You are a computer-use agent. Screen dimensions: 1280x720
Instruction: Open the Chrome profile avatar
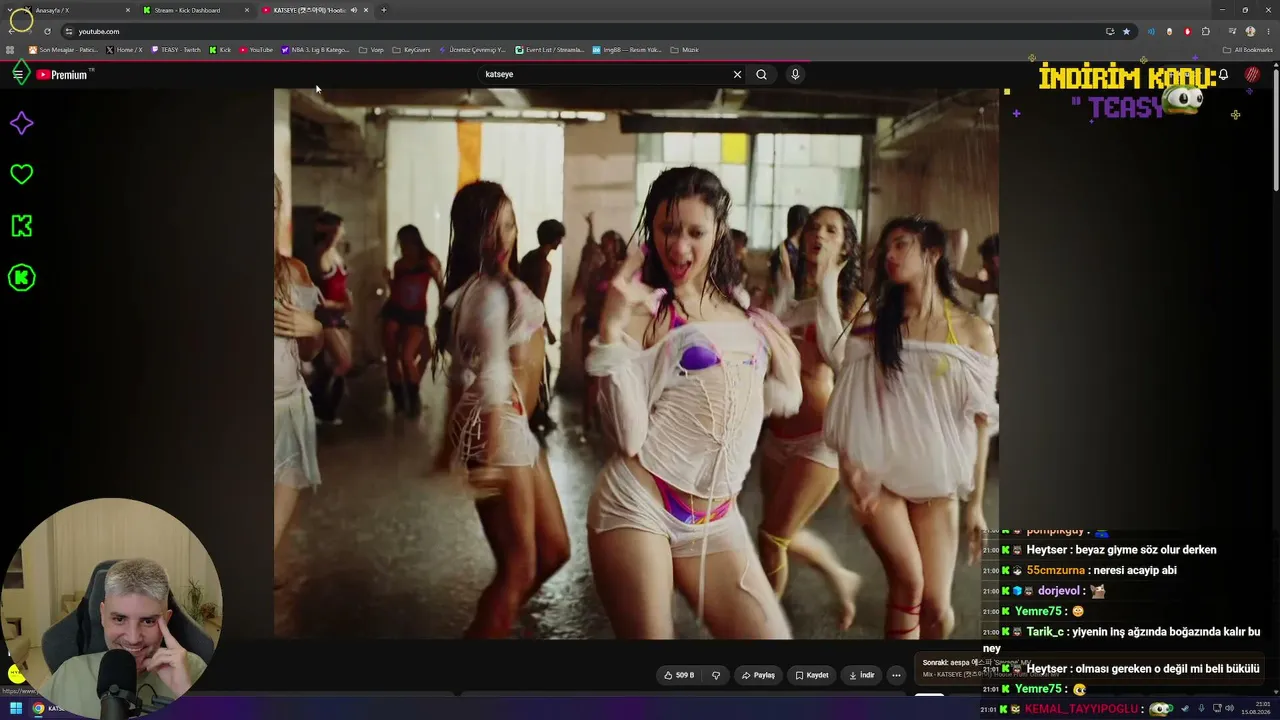(1250, 31)
